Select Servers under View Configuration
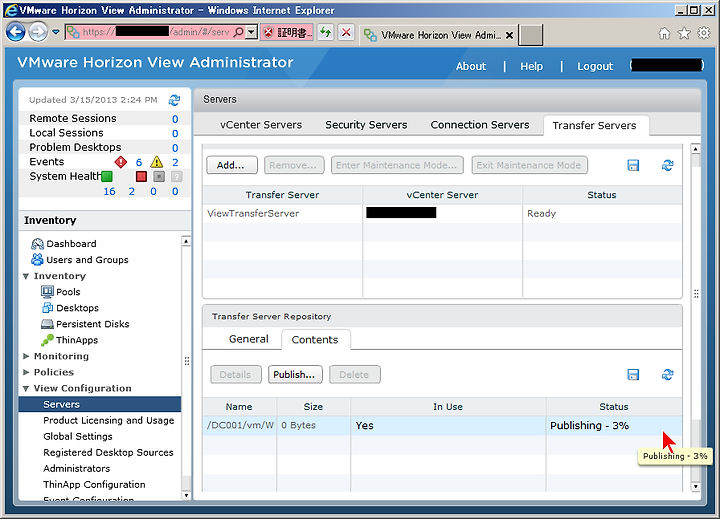 (100, 405)
